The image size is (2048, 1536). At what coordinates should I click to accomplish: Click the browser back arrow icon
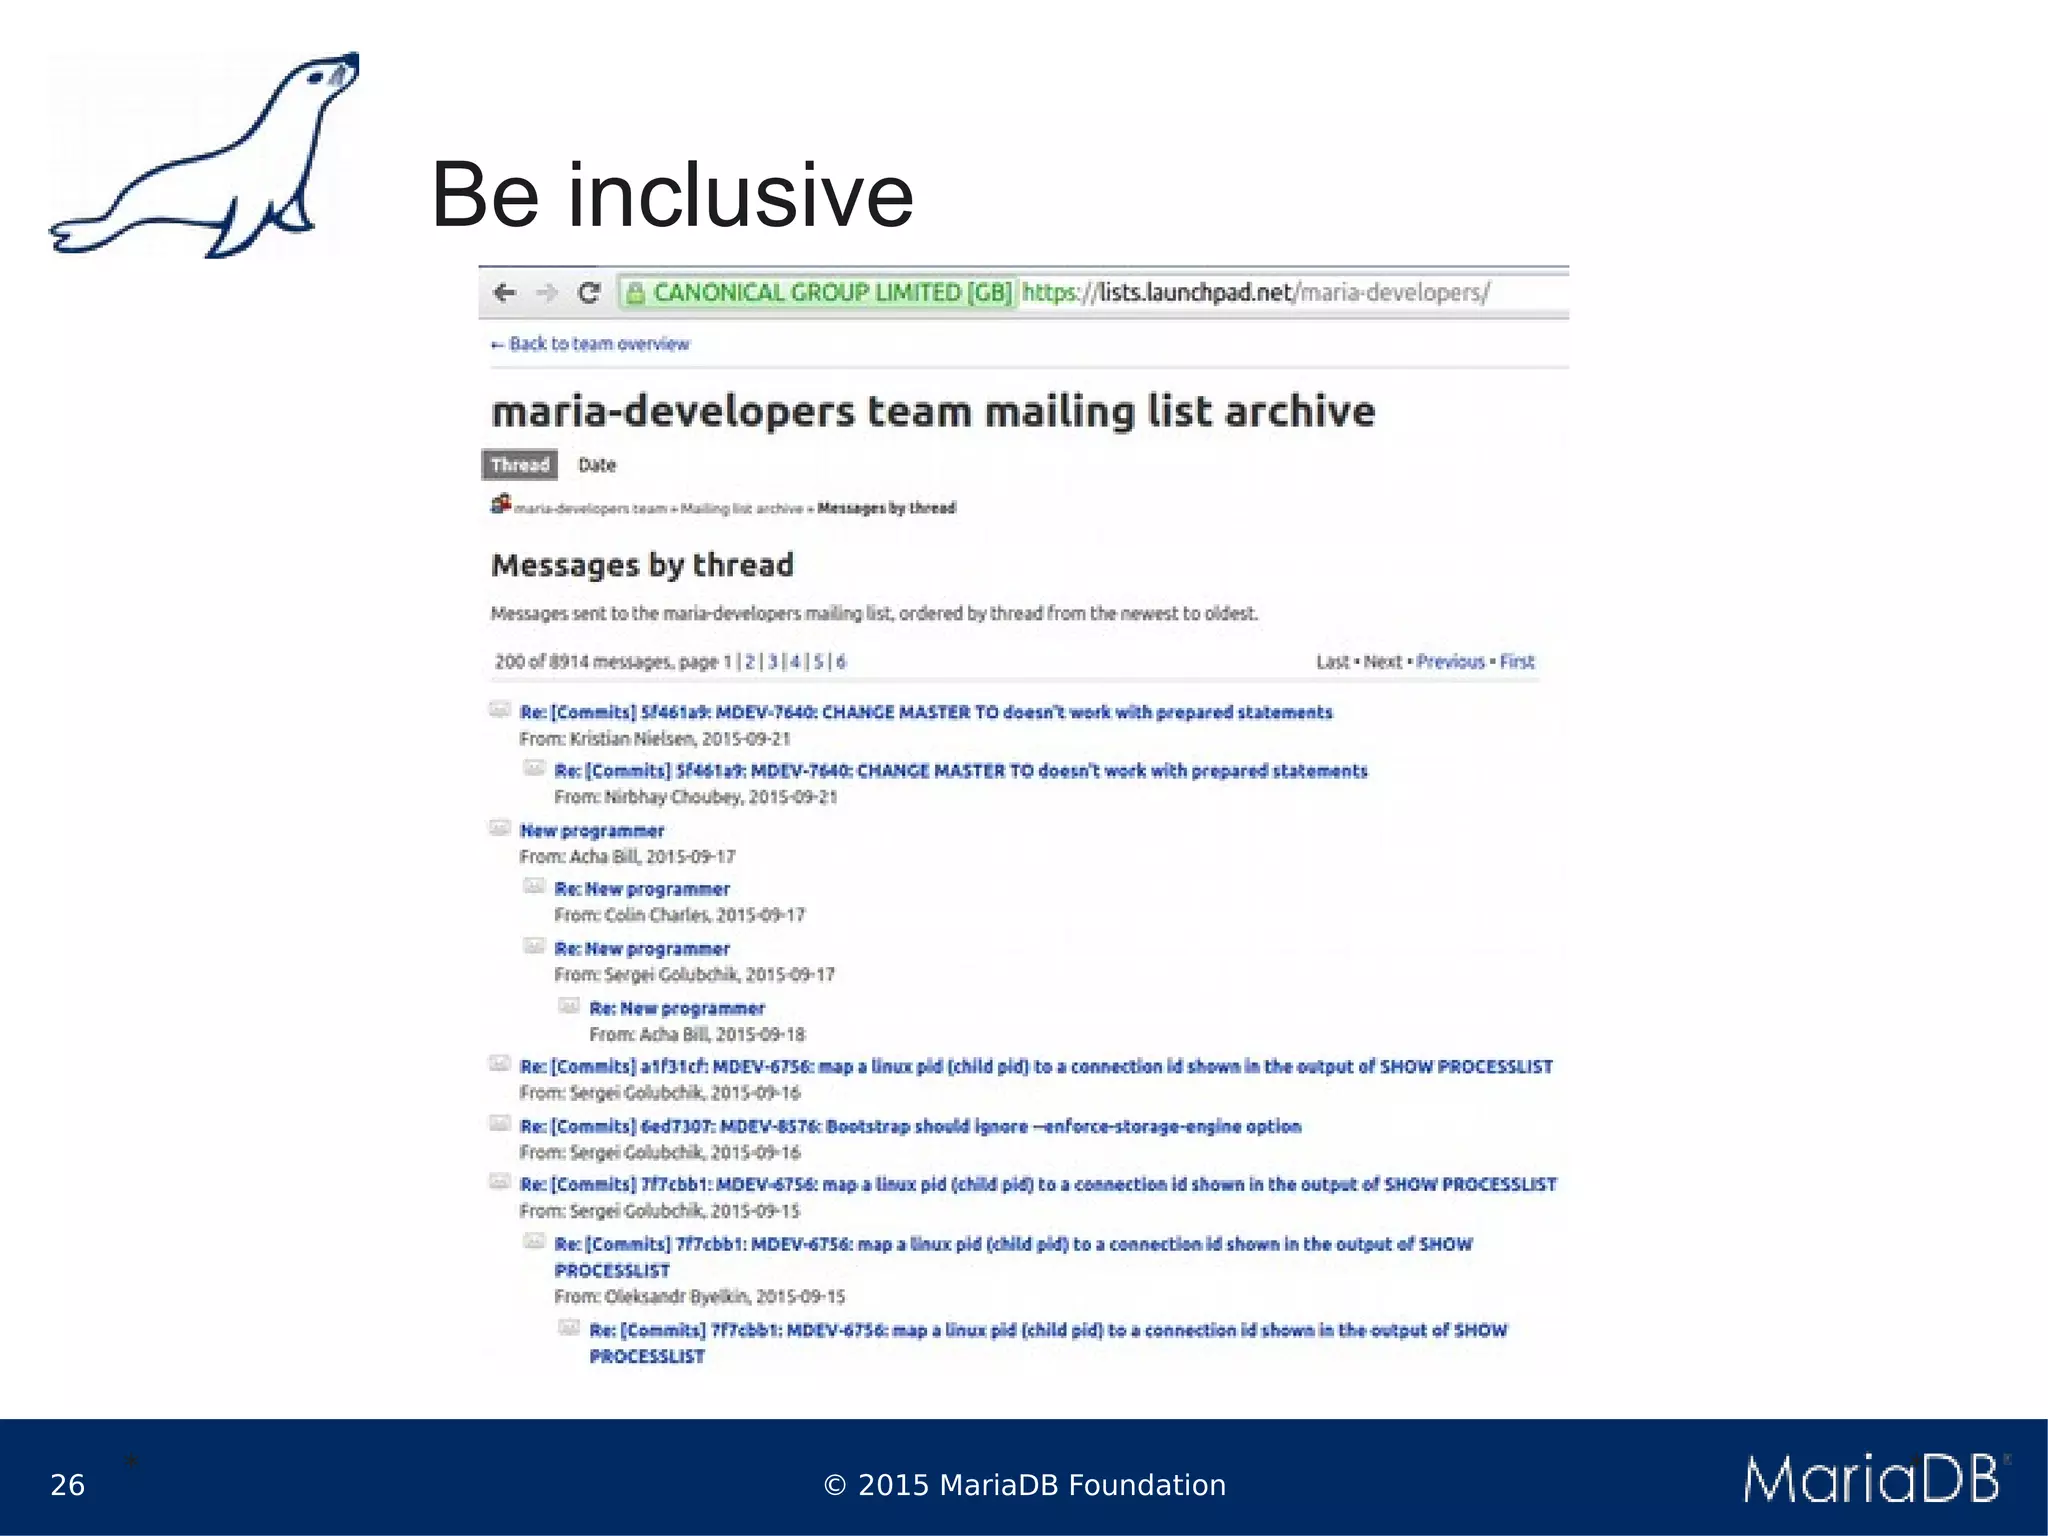[505, 293]
